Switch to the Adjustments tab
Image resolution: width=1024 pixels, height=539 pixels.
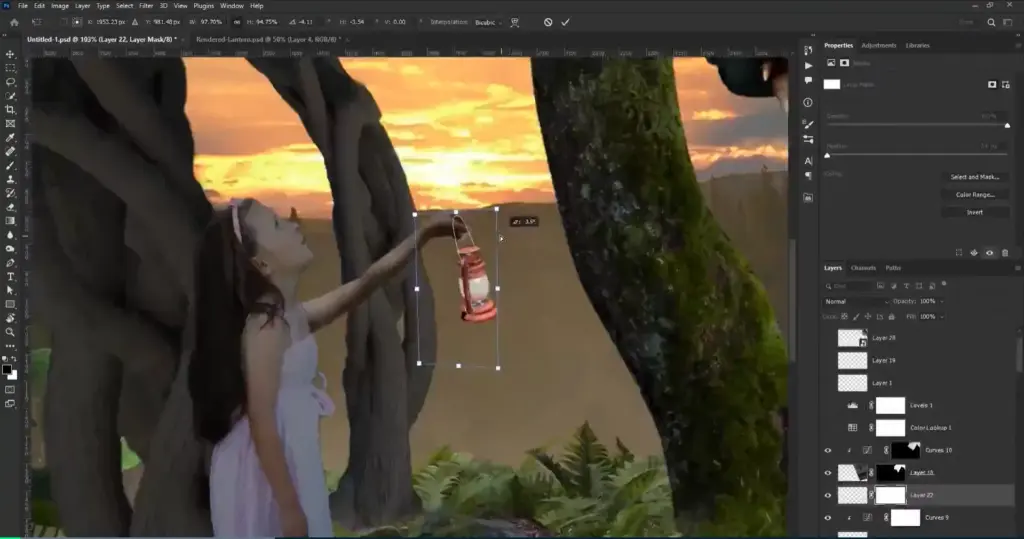click(x=878, y=46)
